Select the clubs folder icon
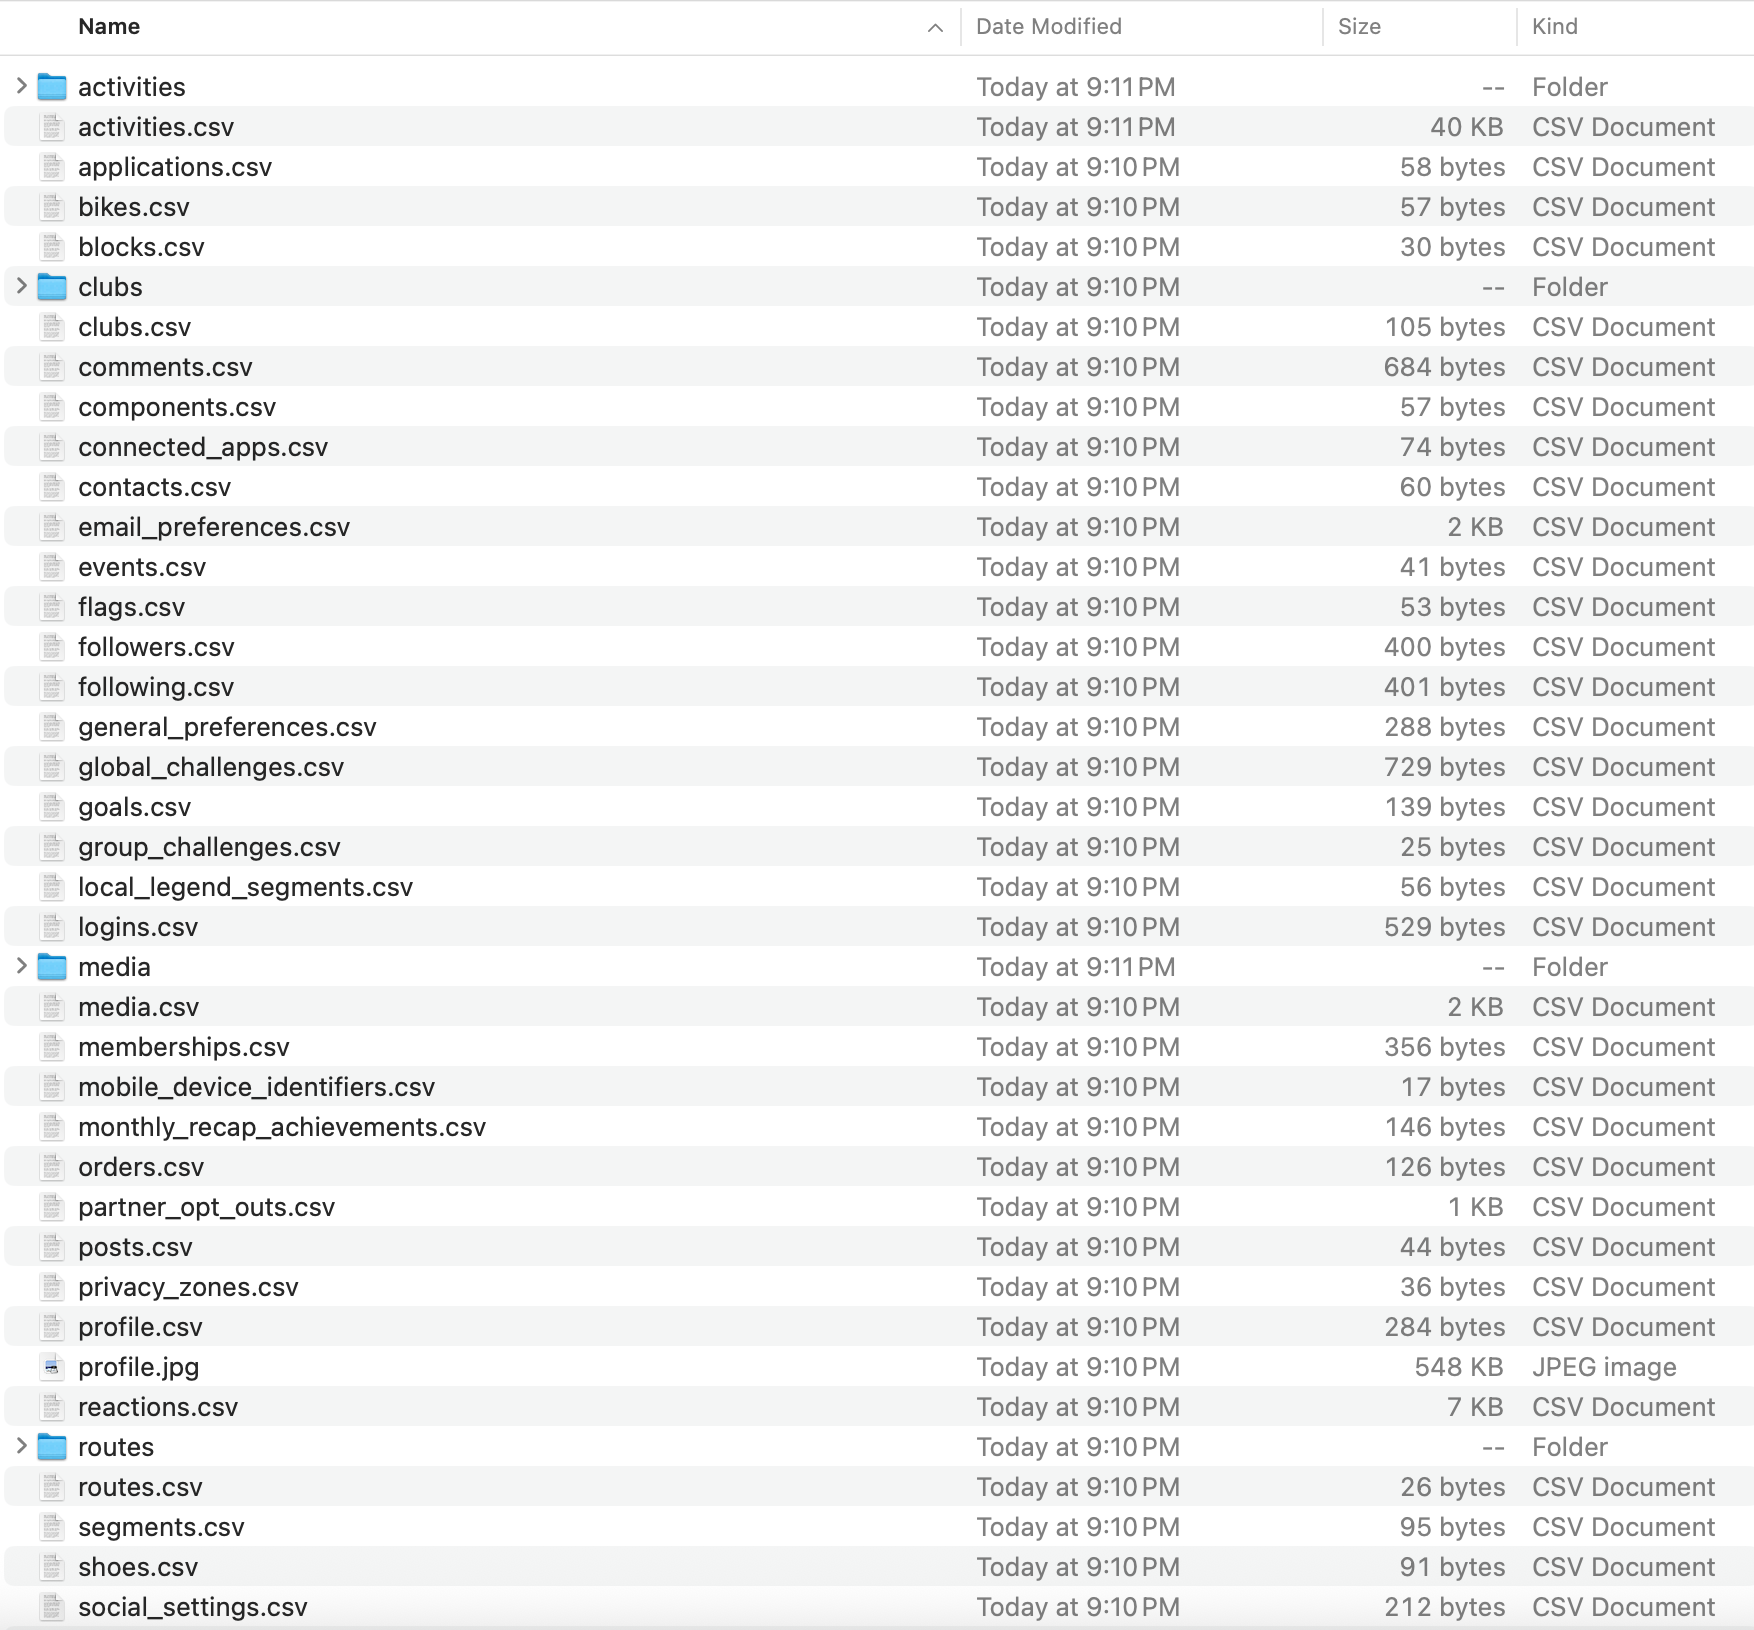This screenshot has width=1754, height=1630. pyautogui.click(x=52, y=287)
